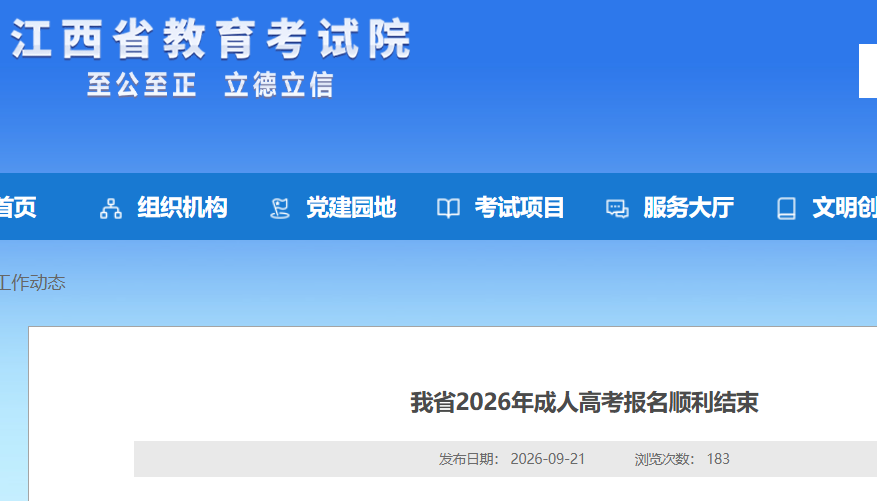Screen dimensions: 877x501
Task: Open the 首页 home menu item
Action: pos(18,207)
